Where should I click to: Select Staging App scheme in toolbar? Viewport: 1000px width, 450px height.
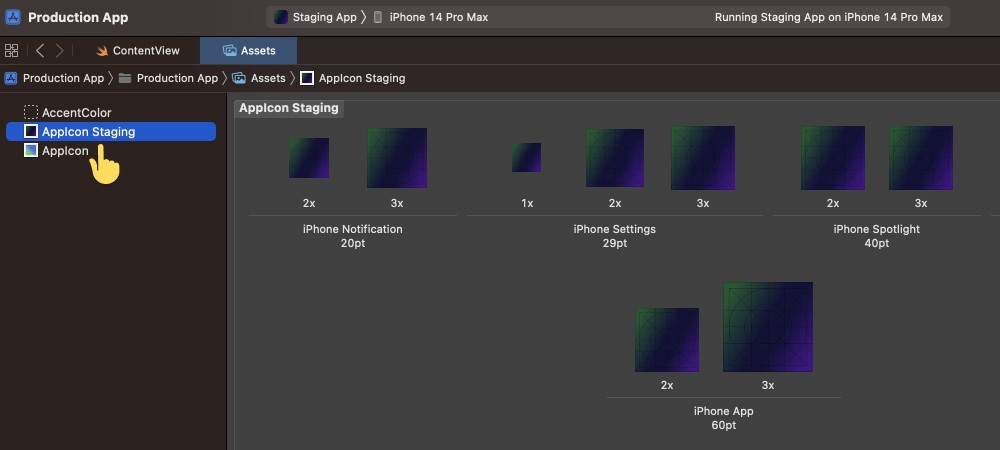point(315,17)
